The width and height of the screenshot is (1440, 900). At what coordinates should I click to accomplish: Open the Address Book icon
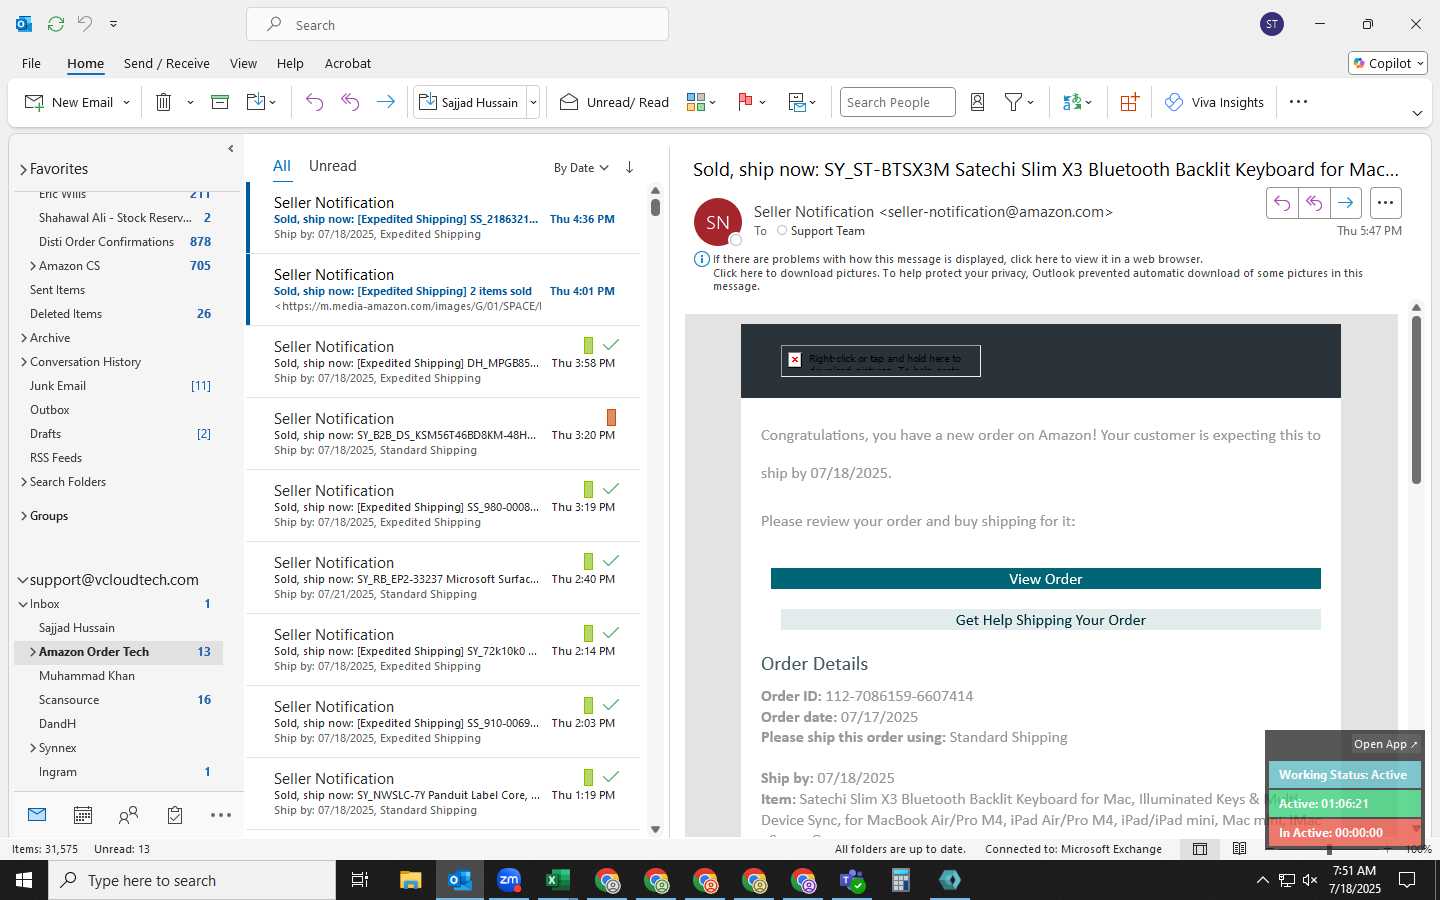tap(978, 102)
